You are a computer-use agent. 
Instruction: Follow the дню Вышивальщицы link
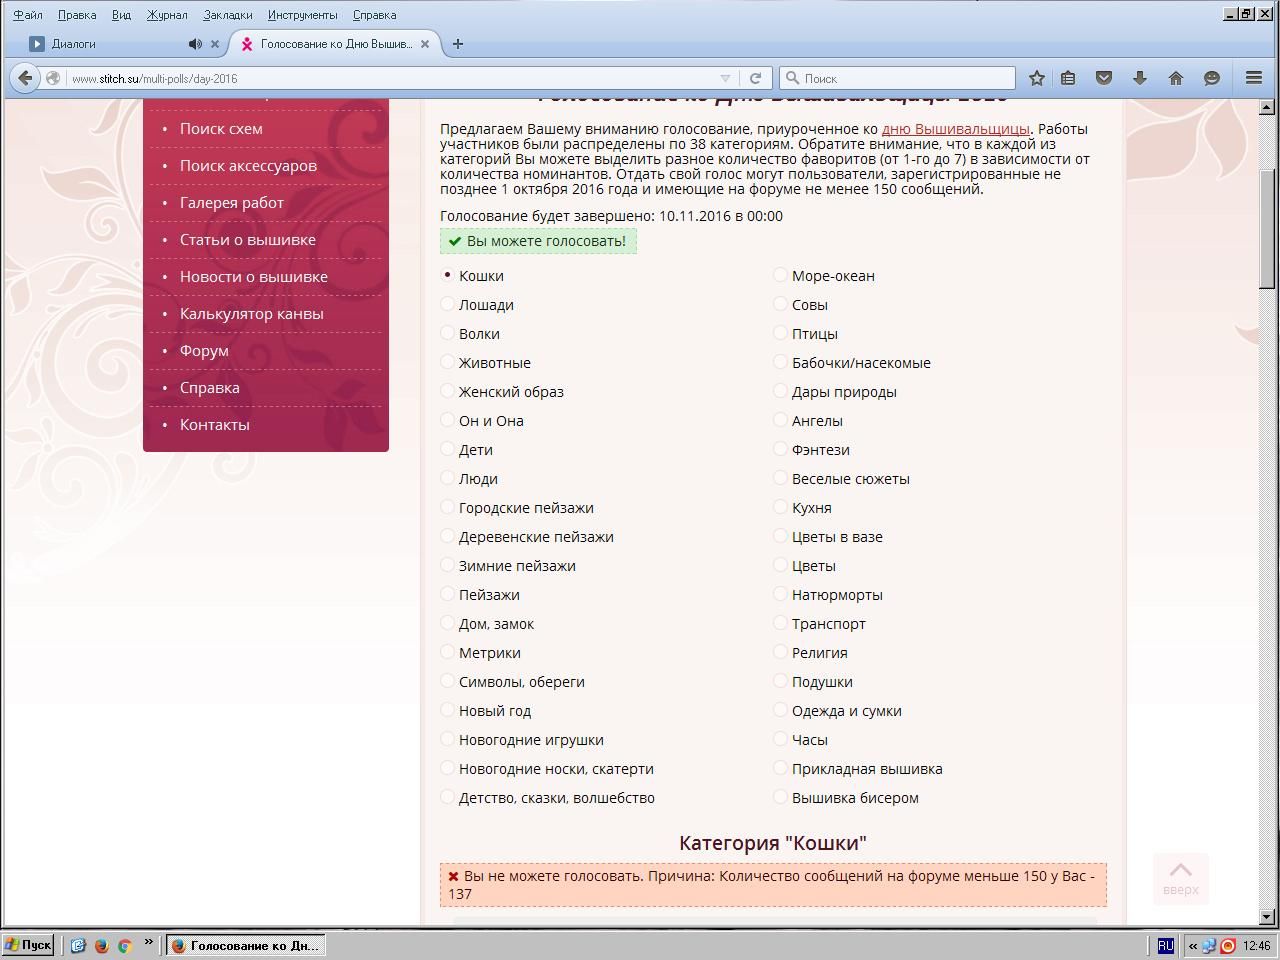(955, 129)
